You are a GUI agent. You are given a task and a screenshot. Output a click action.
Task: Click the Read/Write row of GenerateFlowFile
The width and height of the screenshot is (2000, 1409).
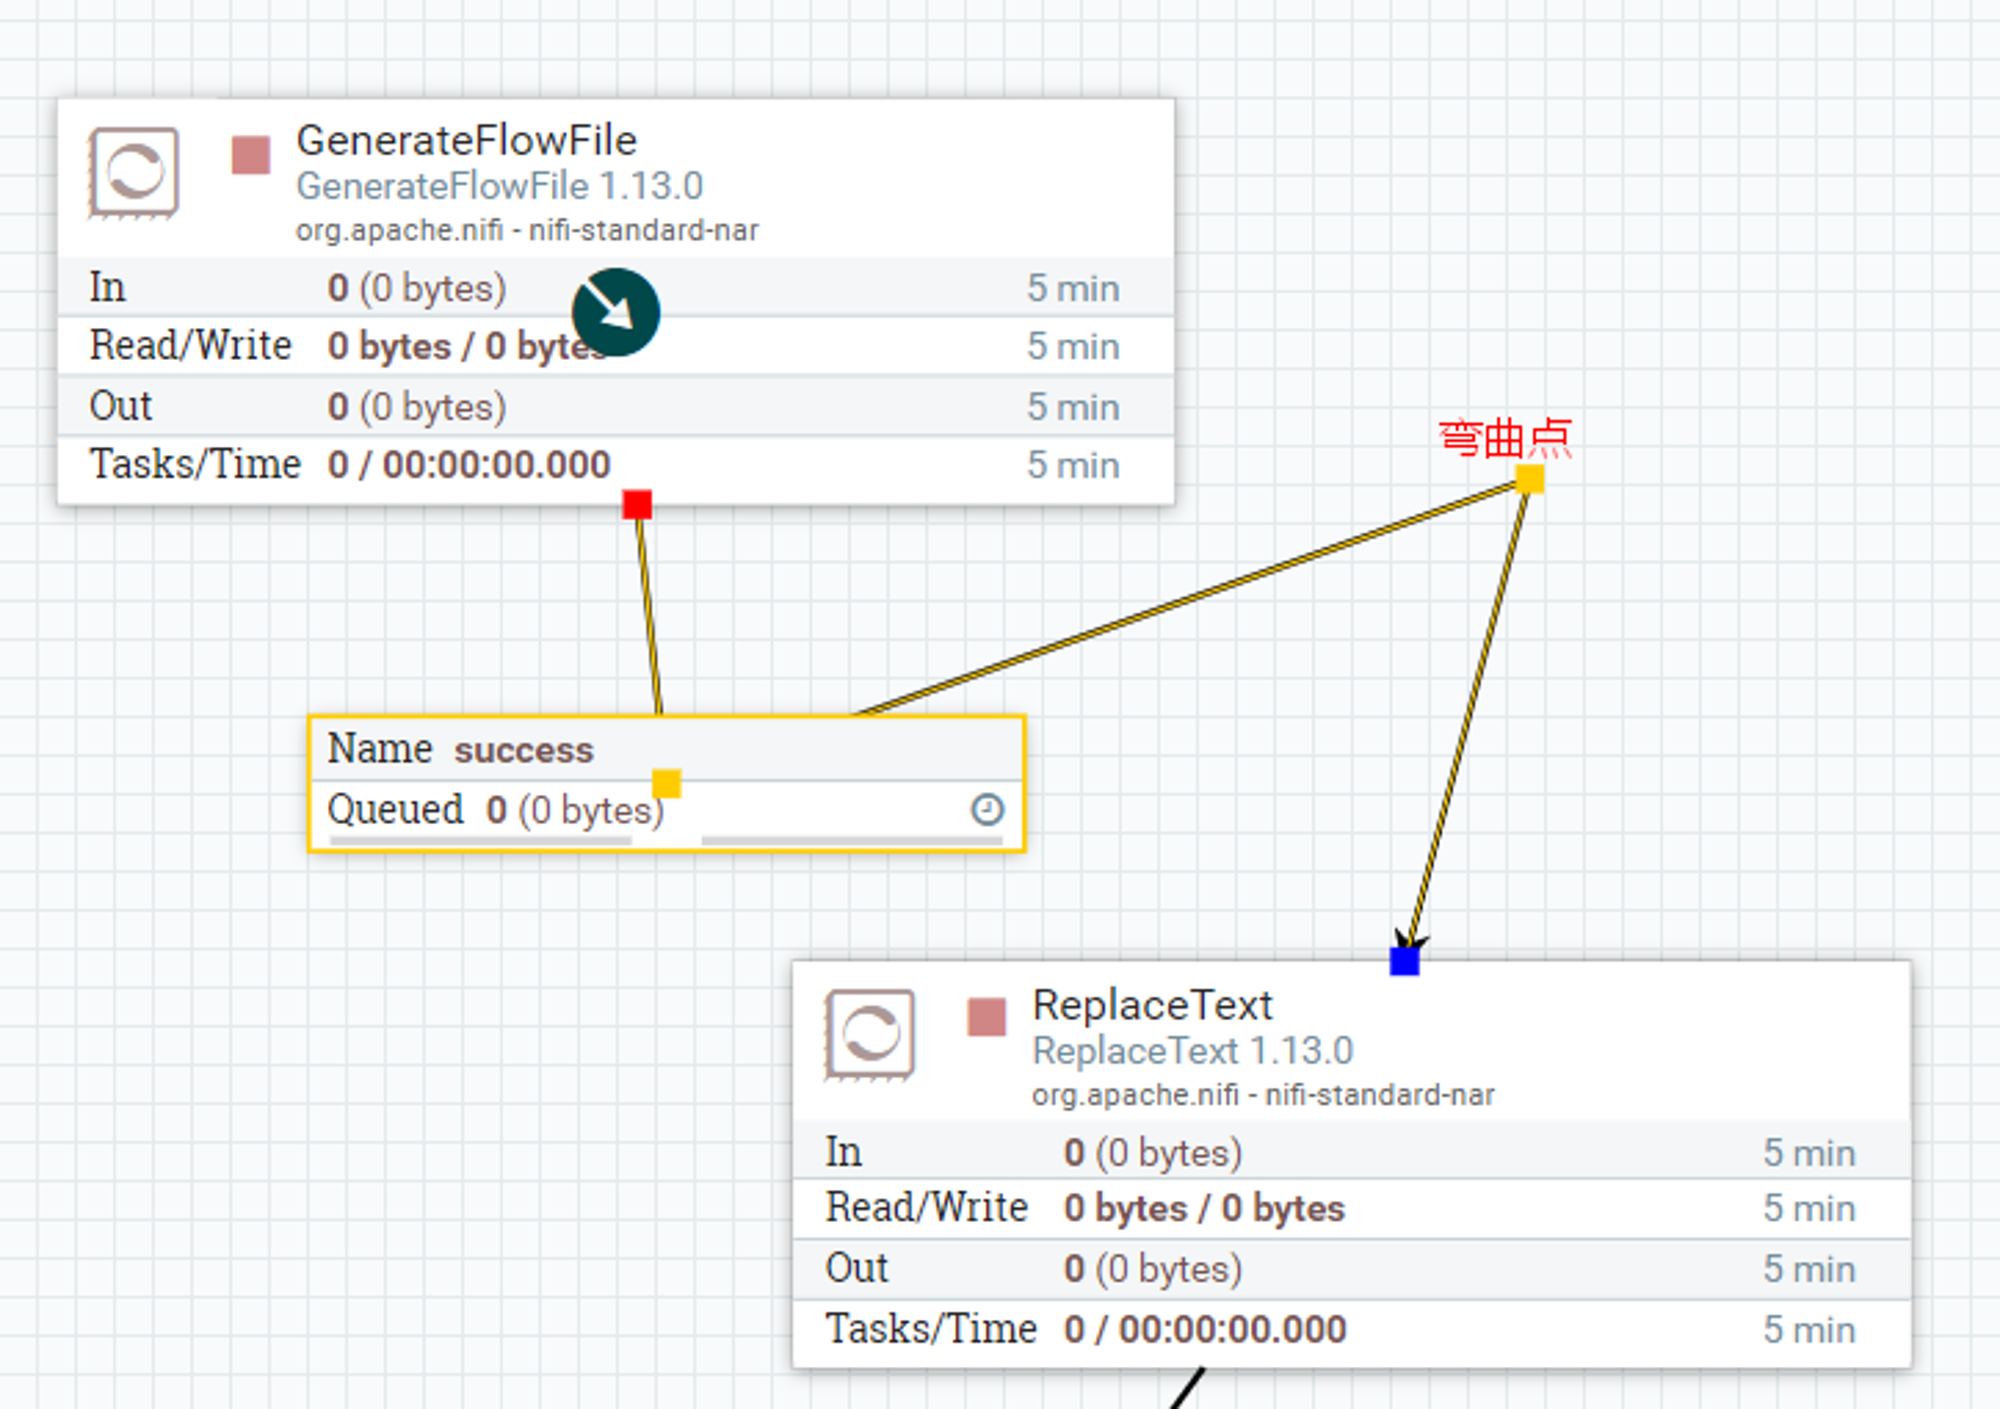point(616,346)
